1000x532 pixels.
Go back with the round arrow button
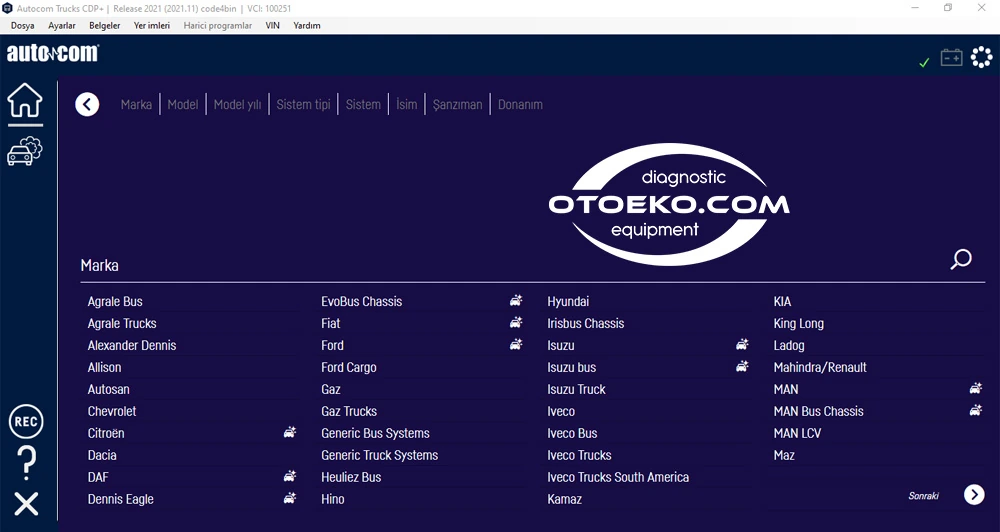pyautogui.click(x=87, y=105)
